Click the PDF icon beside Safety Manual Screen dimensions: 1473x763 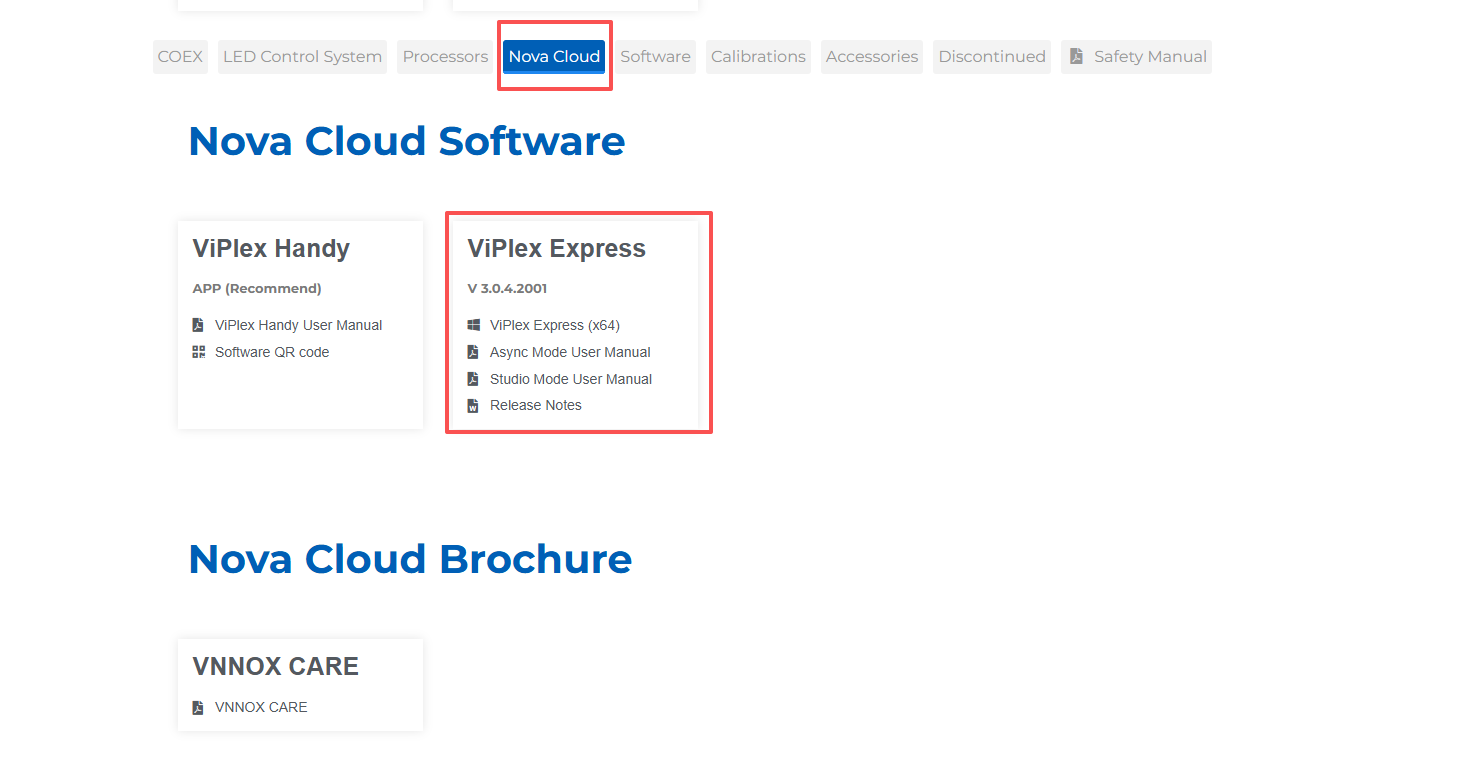click(1076, 57)
